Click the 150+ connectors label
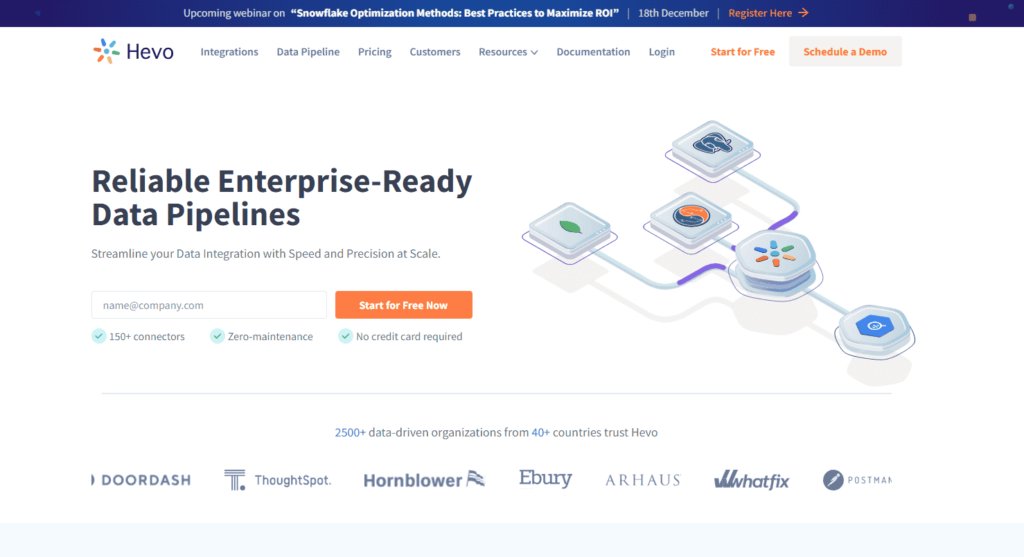This screenshot has height=557, width=1024. [147, 336]
